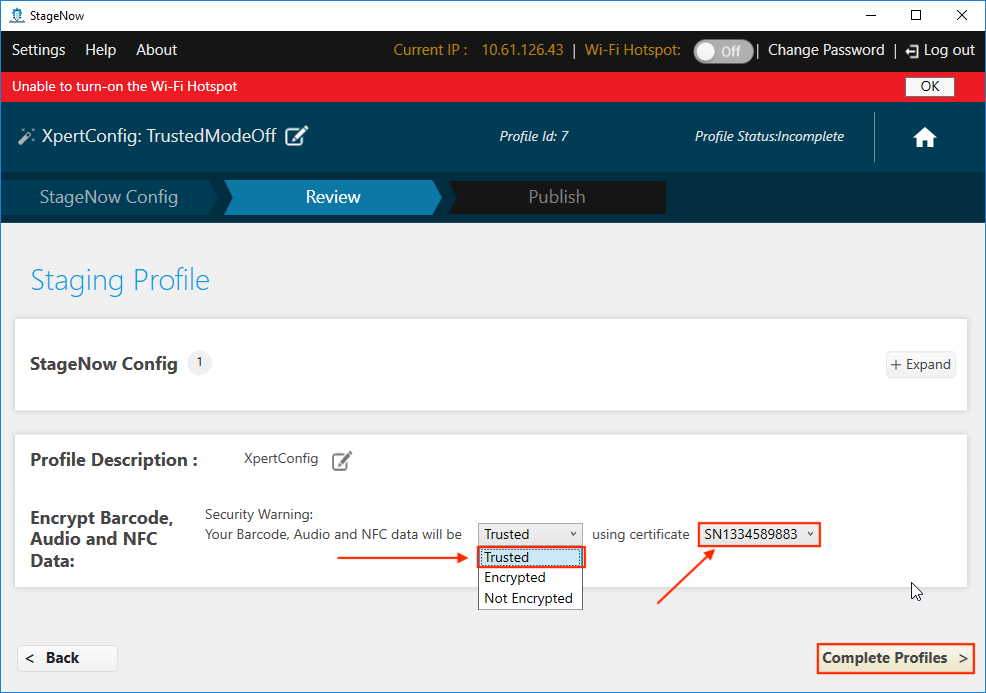The height and width of the screenshot is (693, 986).
Task: Open the About menu
Action: tap(157, 50)
